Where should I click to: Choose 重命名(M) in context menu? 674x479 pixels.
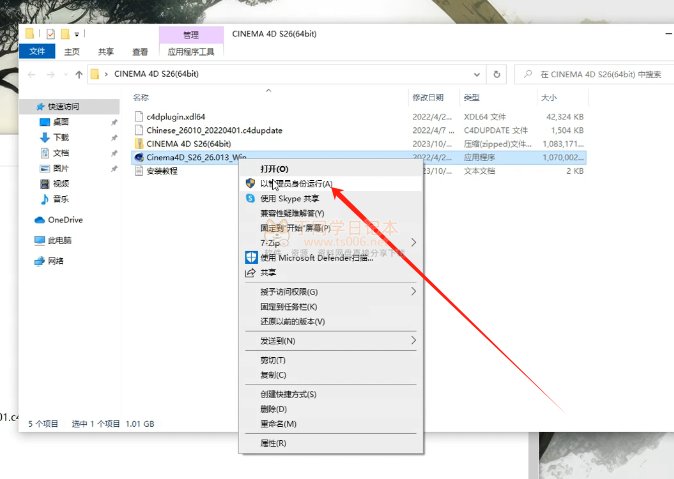(x=331, y=424)
